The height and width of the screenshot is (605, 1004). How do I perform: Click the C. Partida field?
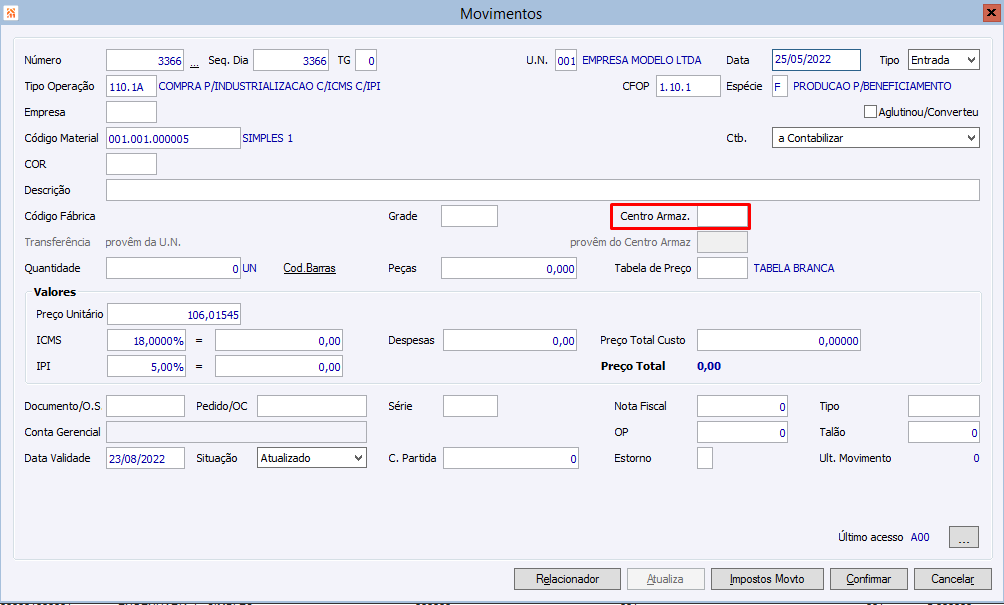pos(511,458)
